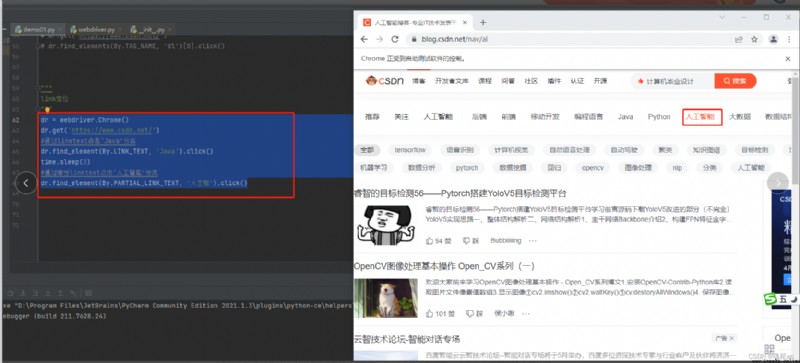Open 博客 in CSDN top navigation

(419, 81)
